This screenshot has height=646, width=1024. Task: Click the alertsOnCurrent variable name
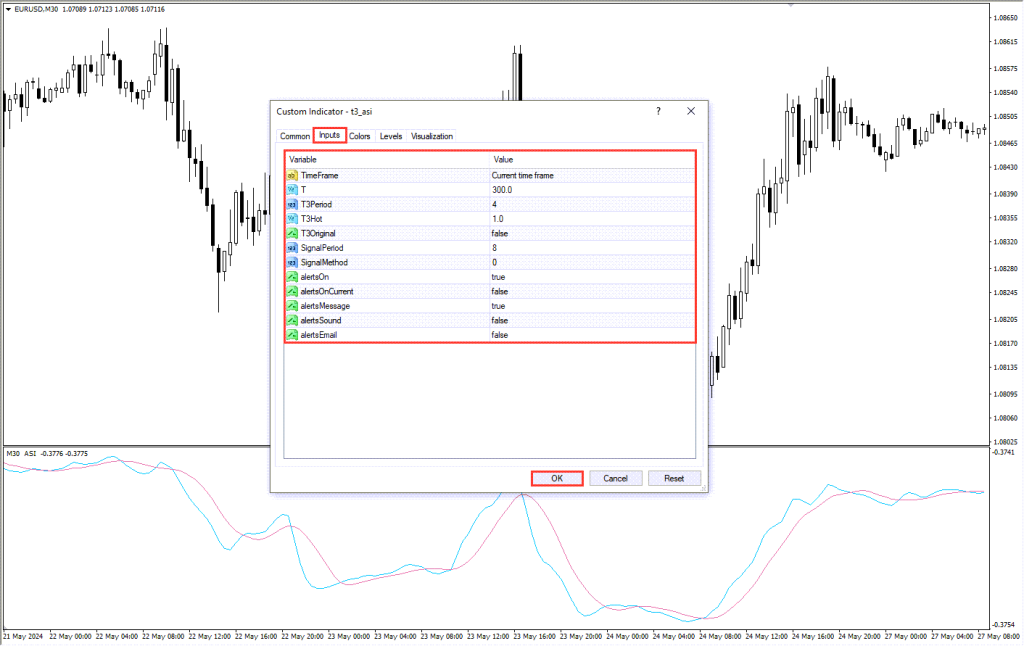[327, 291]
